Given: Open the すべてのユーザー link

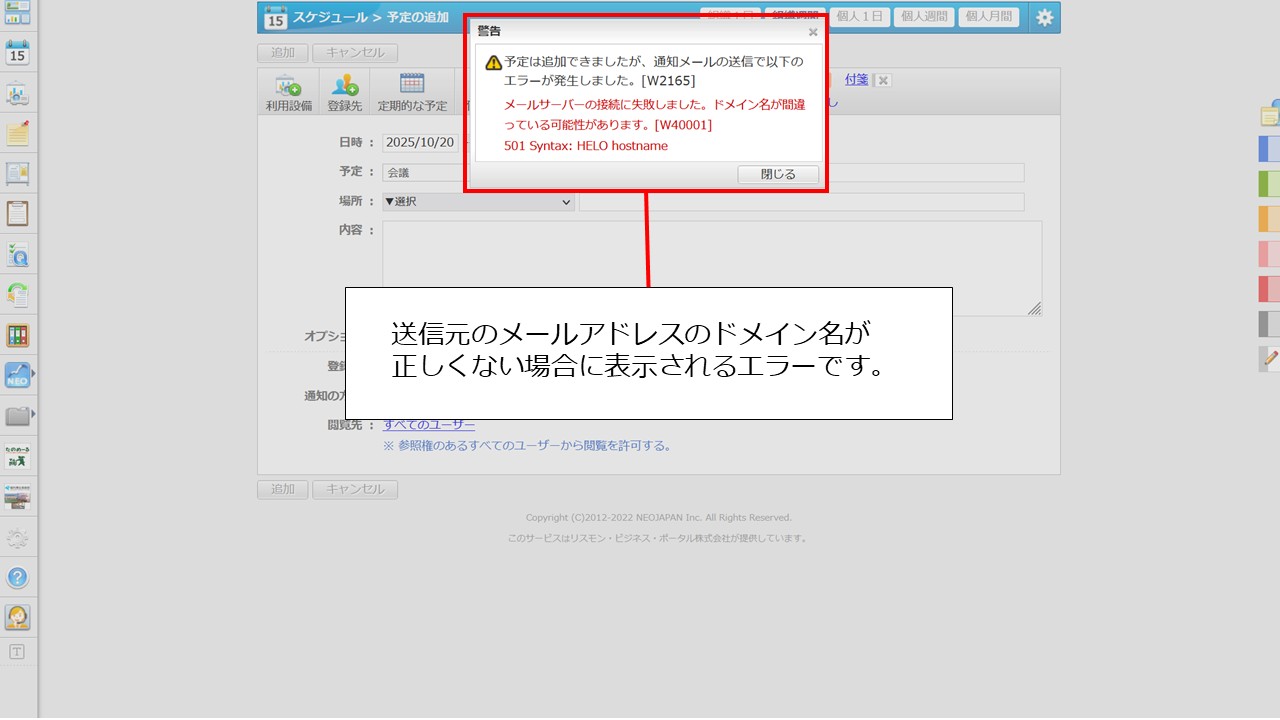Looking at the screenshot, I should (x=430, y=424).
